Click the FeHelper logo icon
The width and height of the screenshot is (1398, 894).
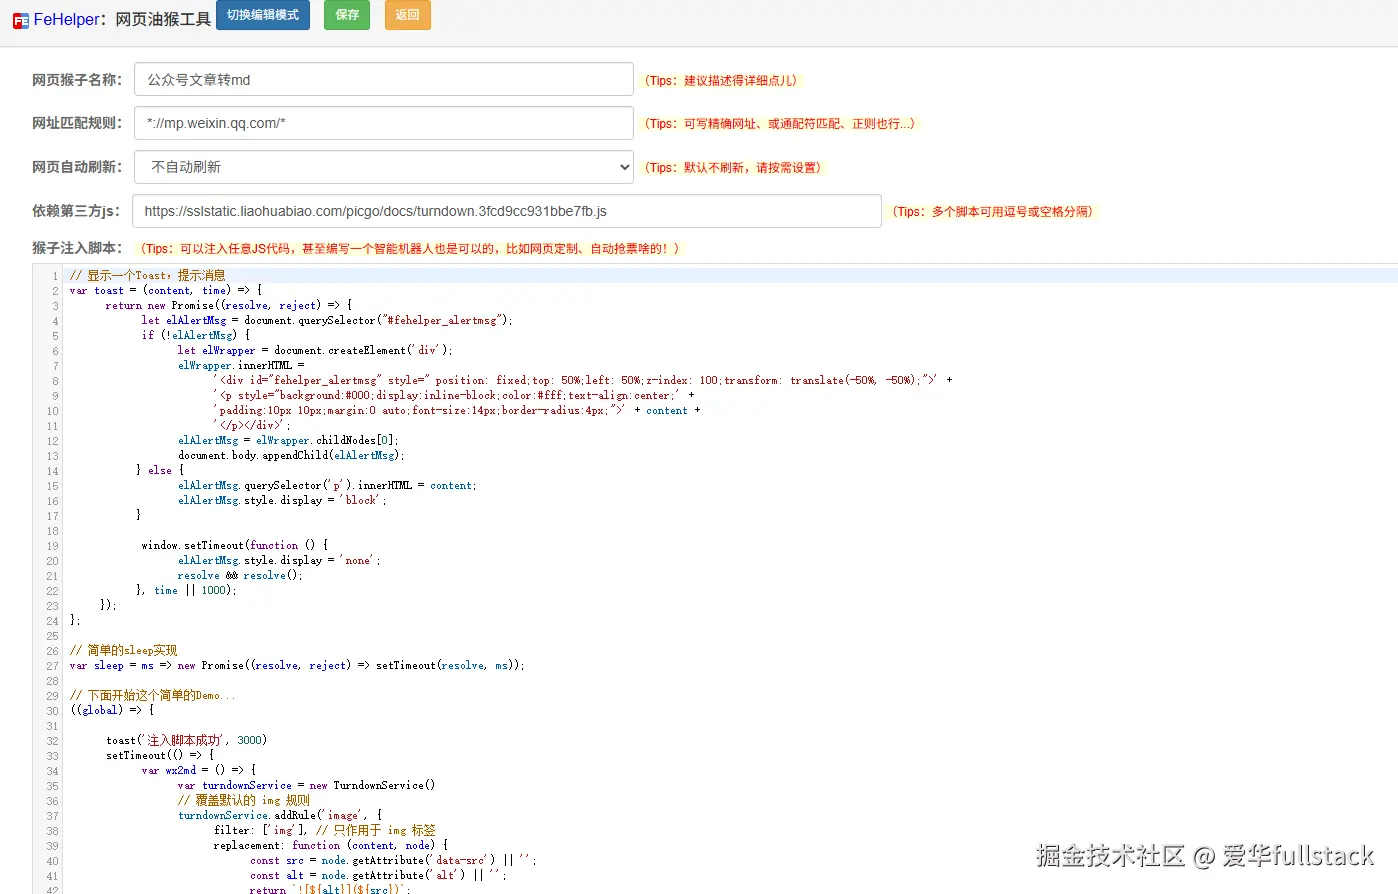[20, 20]
